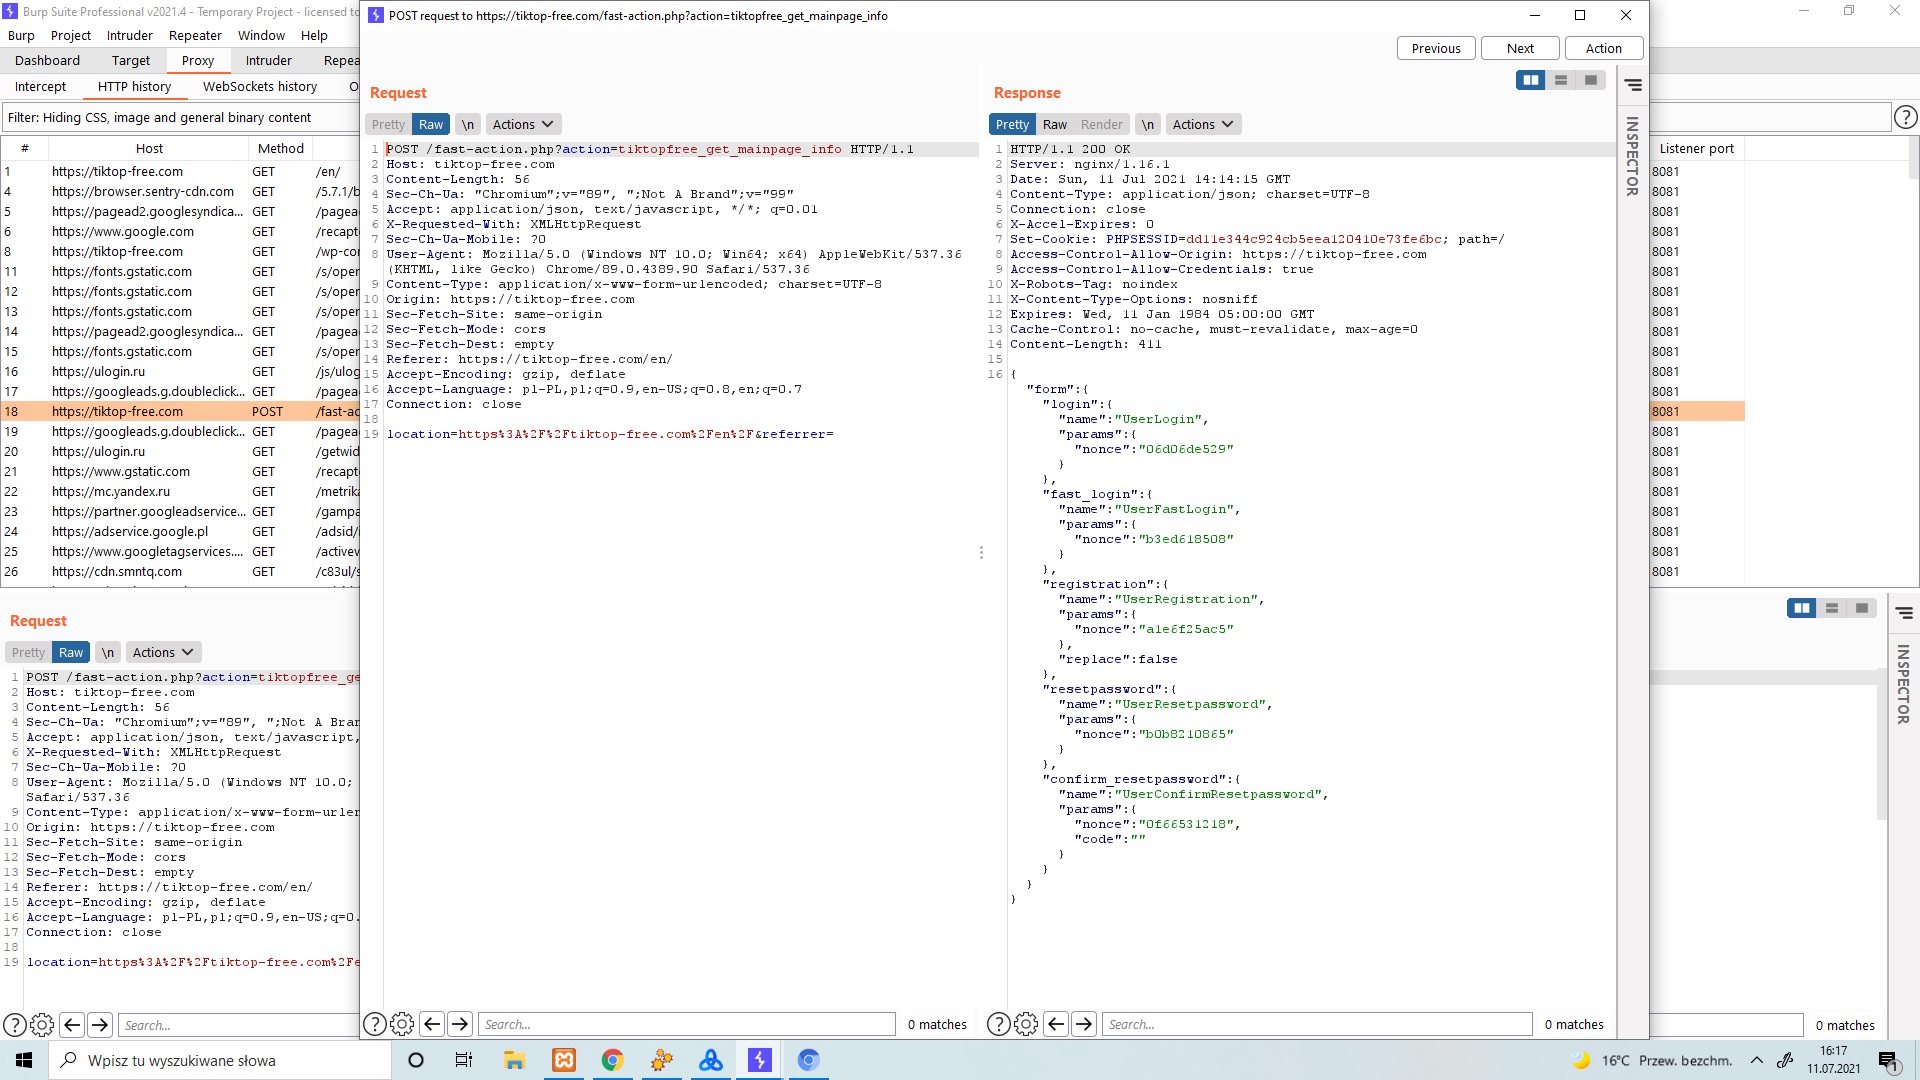Image resolution: width=1920 pixels, height=1080 pixels.
Task: Toggle \n in main window bottom Request
Action: (108, 652)
